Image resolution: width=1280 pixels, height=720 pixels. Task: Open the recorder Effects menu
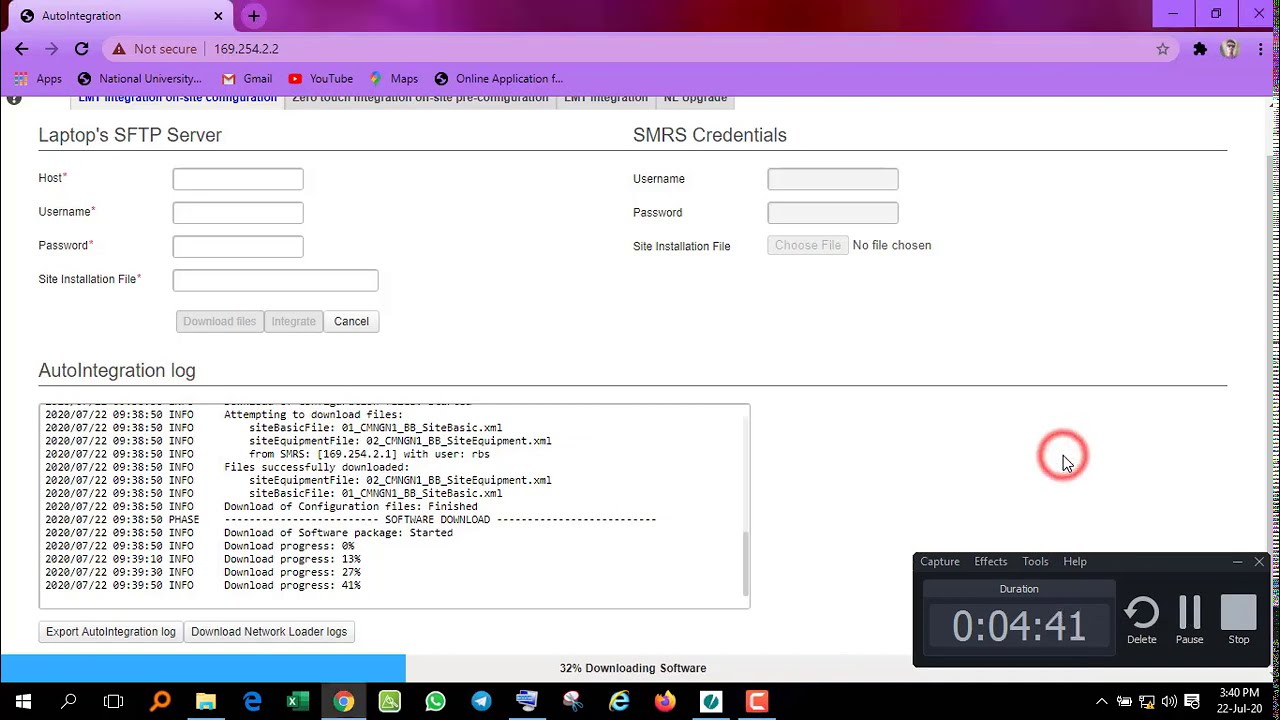coord(991,562)
